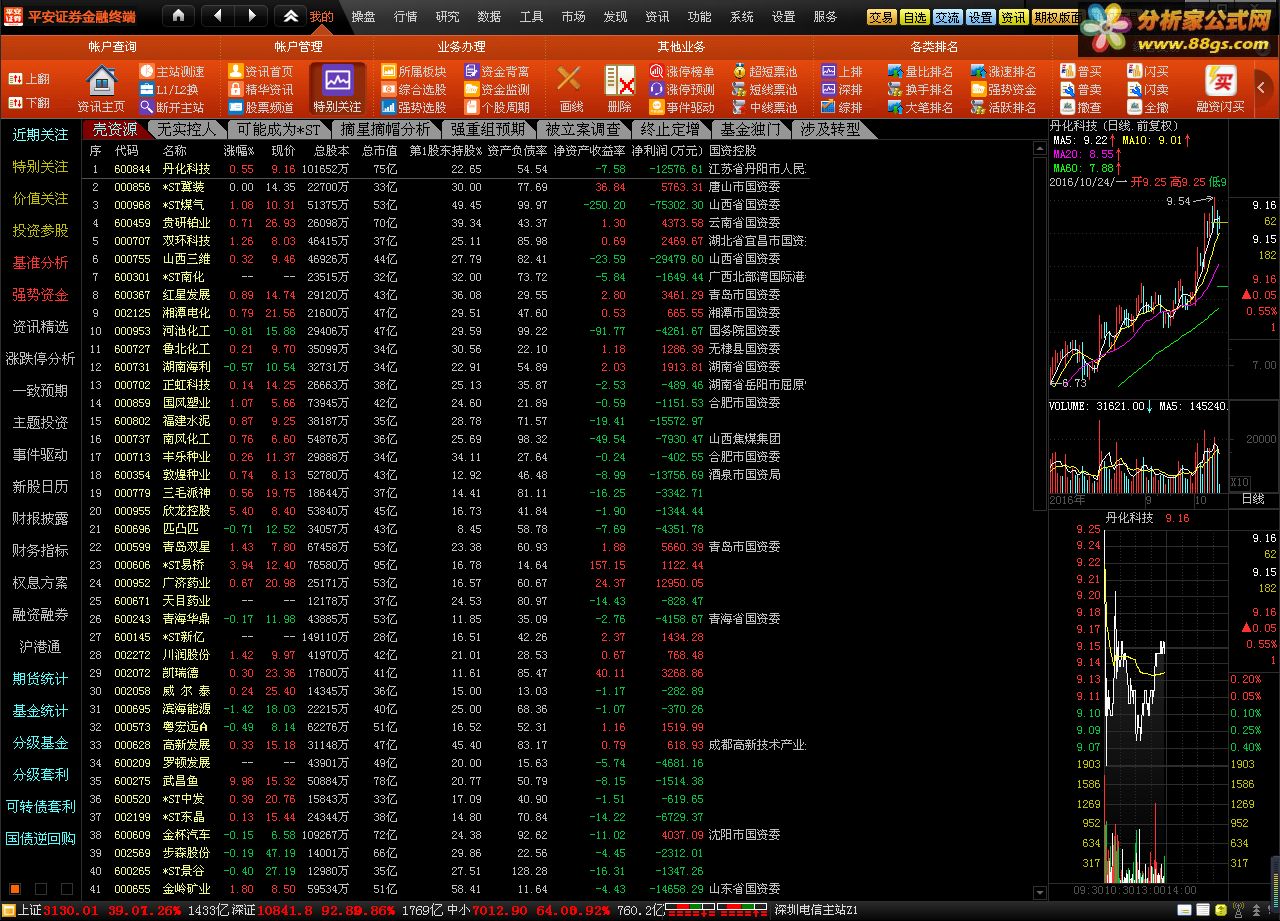The height and width of the screenshot is (921, 1280).
Task: Click the 交流 shortcut button
Action: [x=947, y=18]
